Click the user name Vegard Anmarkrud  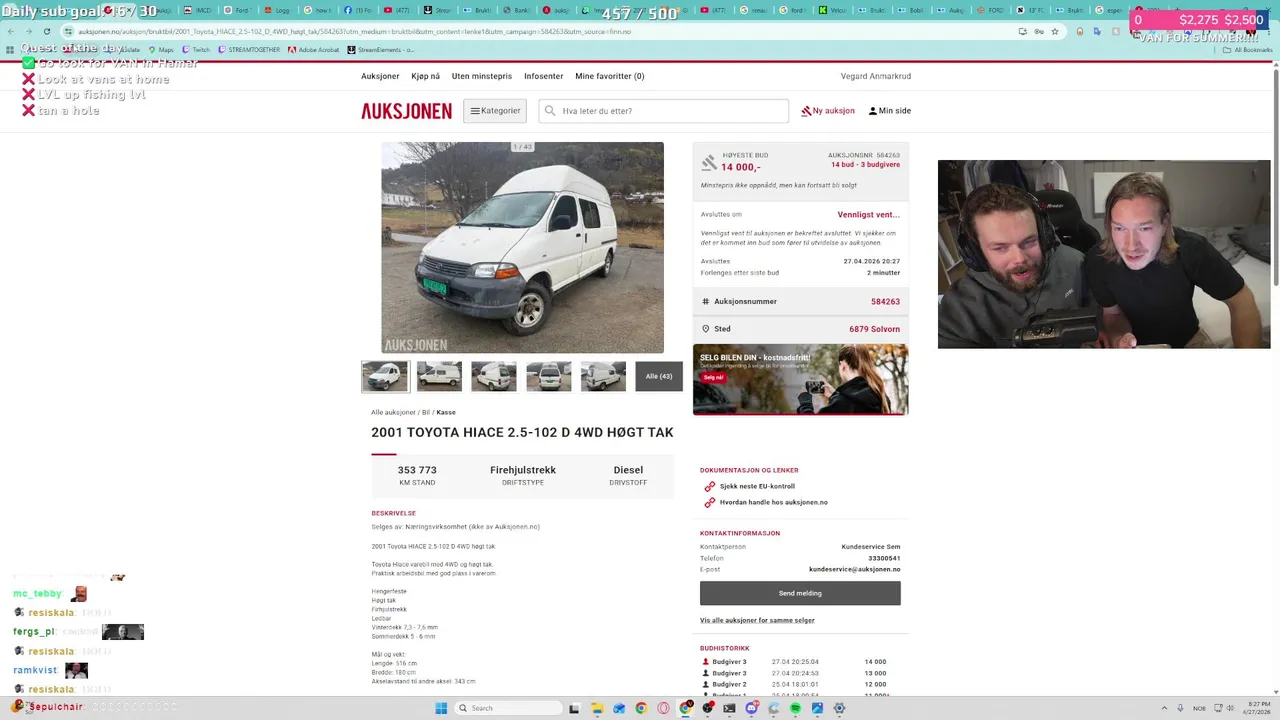tap(876, 76)
